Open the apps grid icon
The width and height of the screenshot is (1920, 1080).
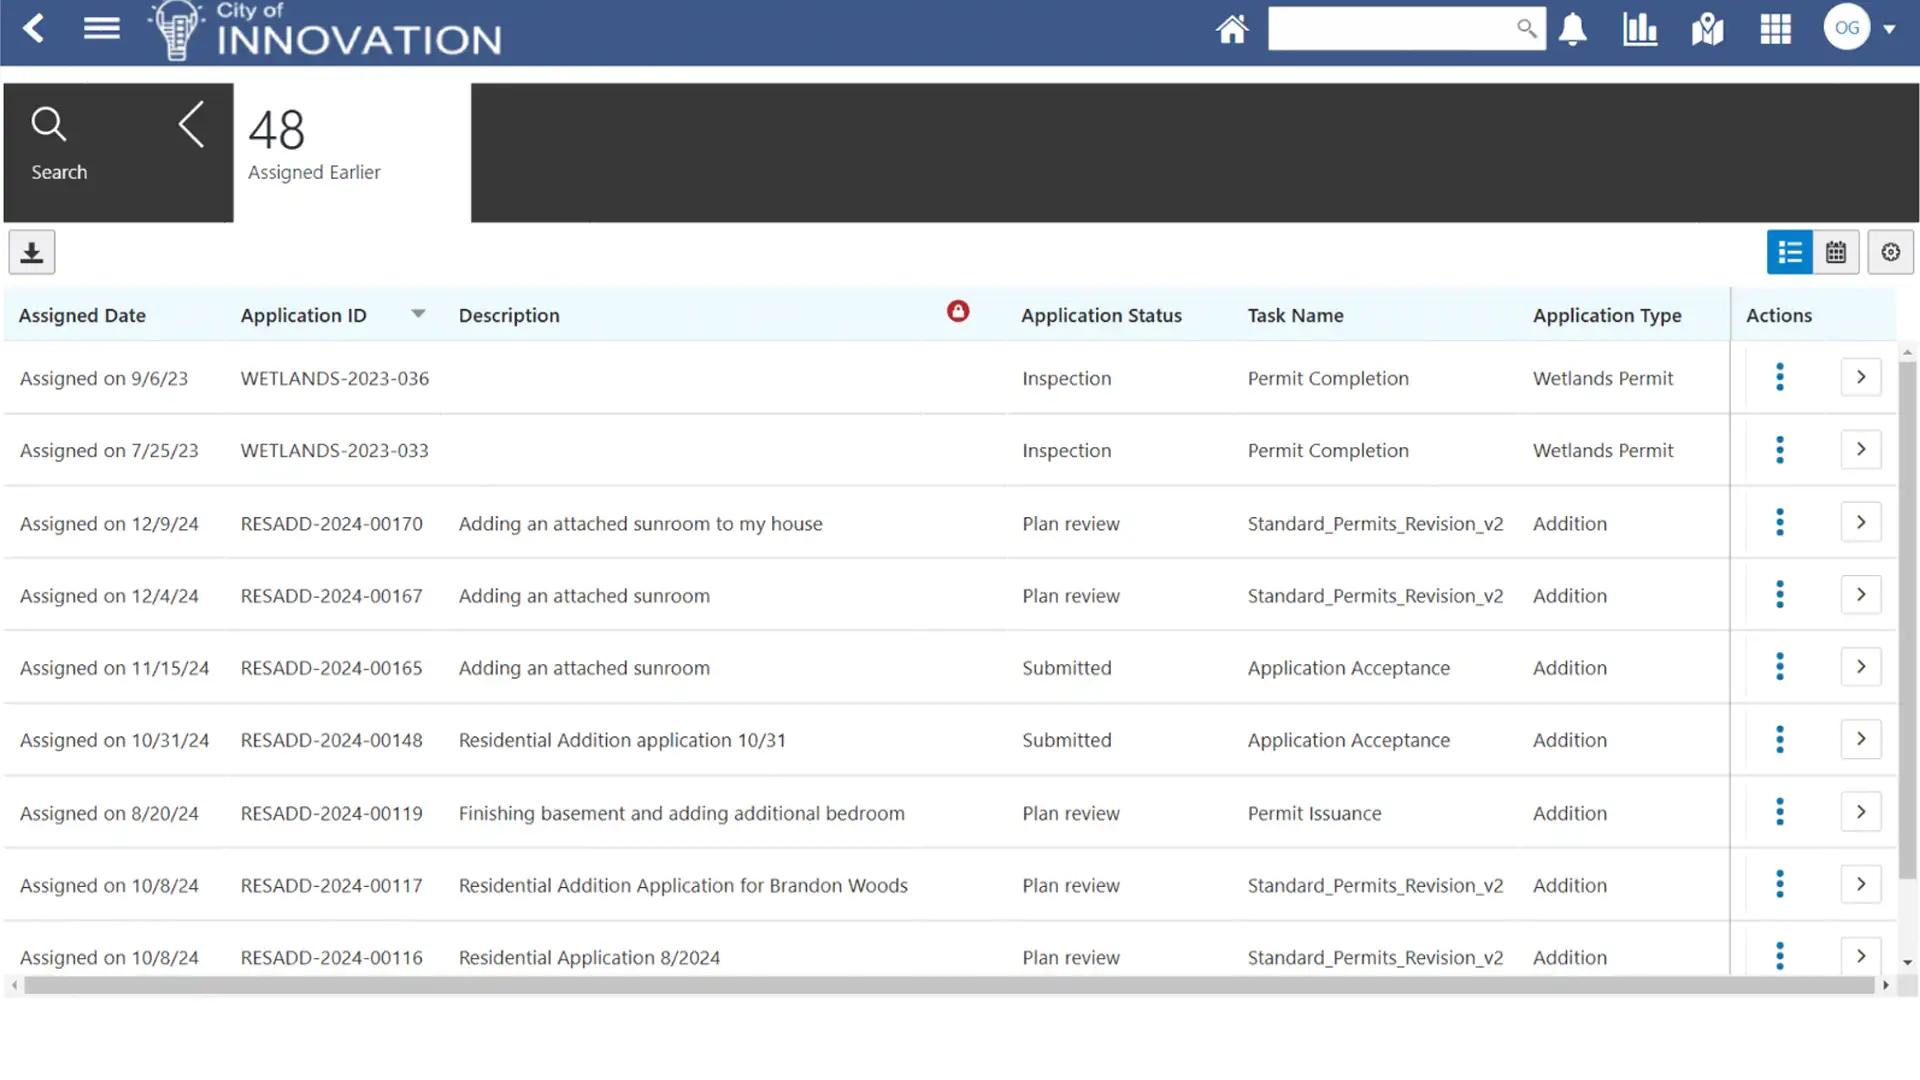click(1775, 29)
